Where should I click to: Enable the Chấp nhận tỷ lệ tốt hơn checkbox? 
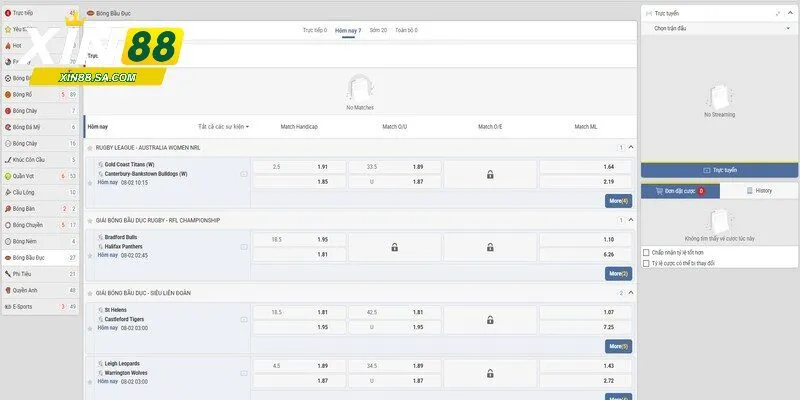[645, 253]
